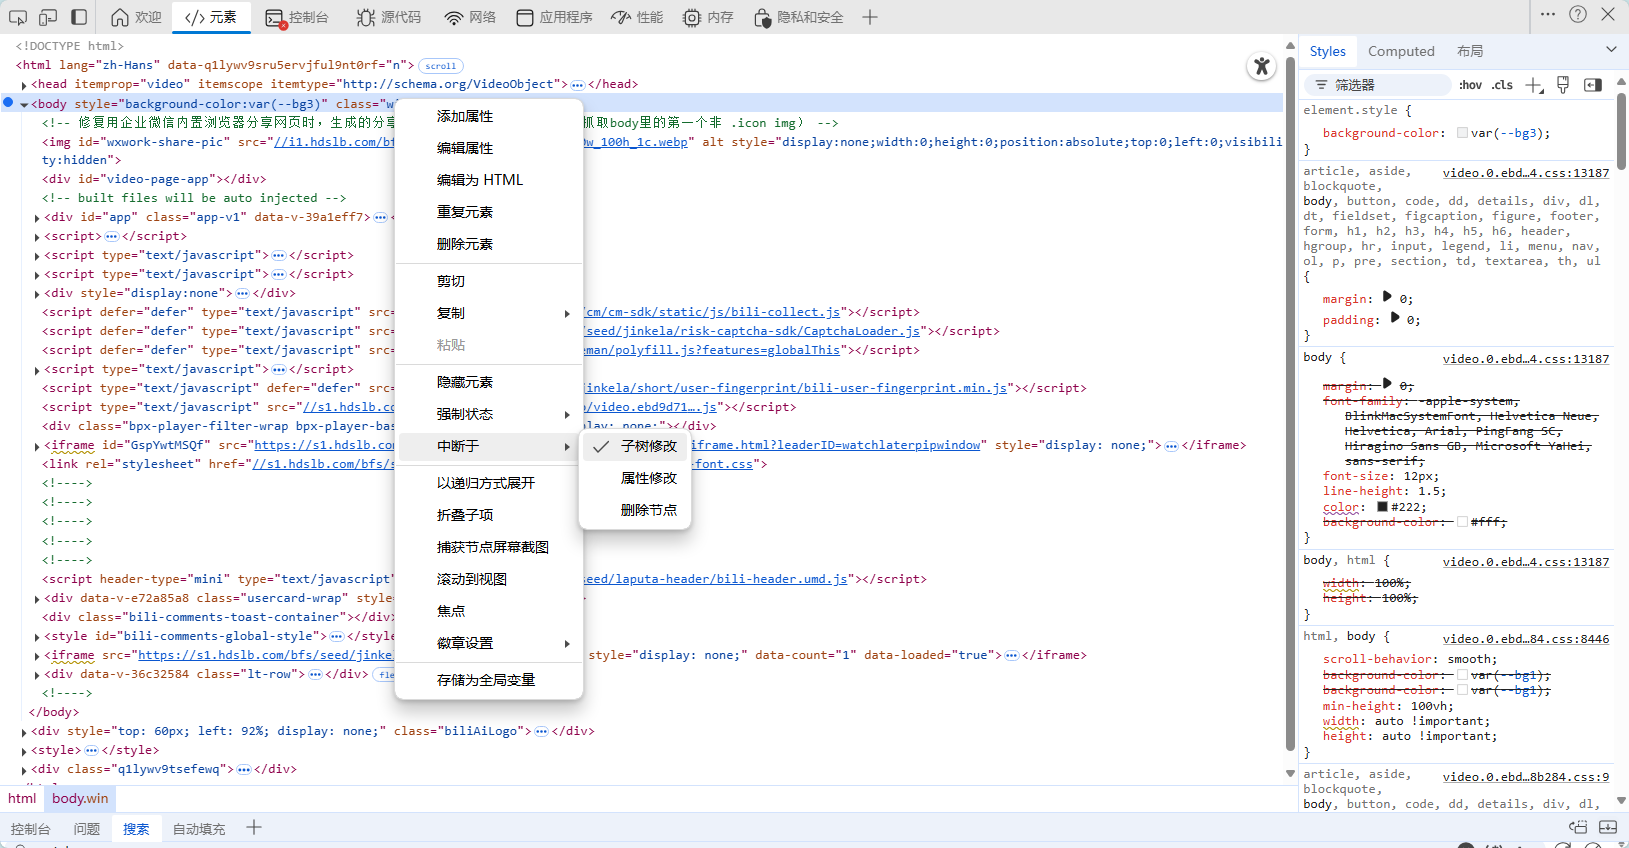The image size is (1629, 848).
Task: Enable 属性修改 breakpoint option
Action: pyautogui.click(x=635, y=478)
